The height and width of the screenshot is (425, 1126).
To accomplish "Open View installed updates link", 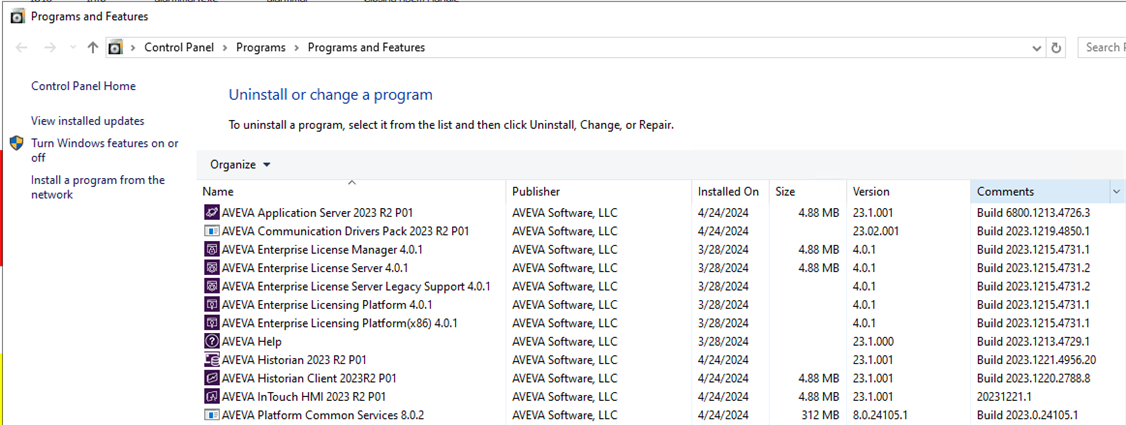I will pyautogui.click(x=88, y=121).
